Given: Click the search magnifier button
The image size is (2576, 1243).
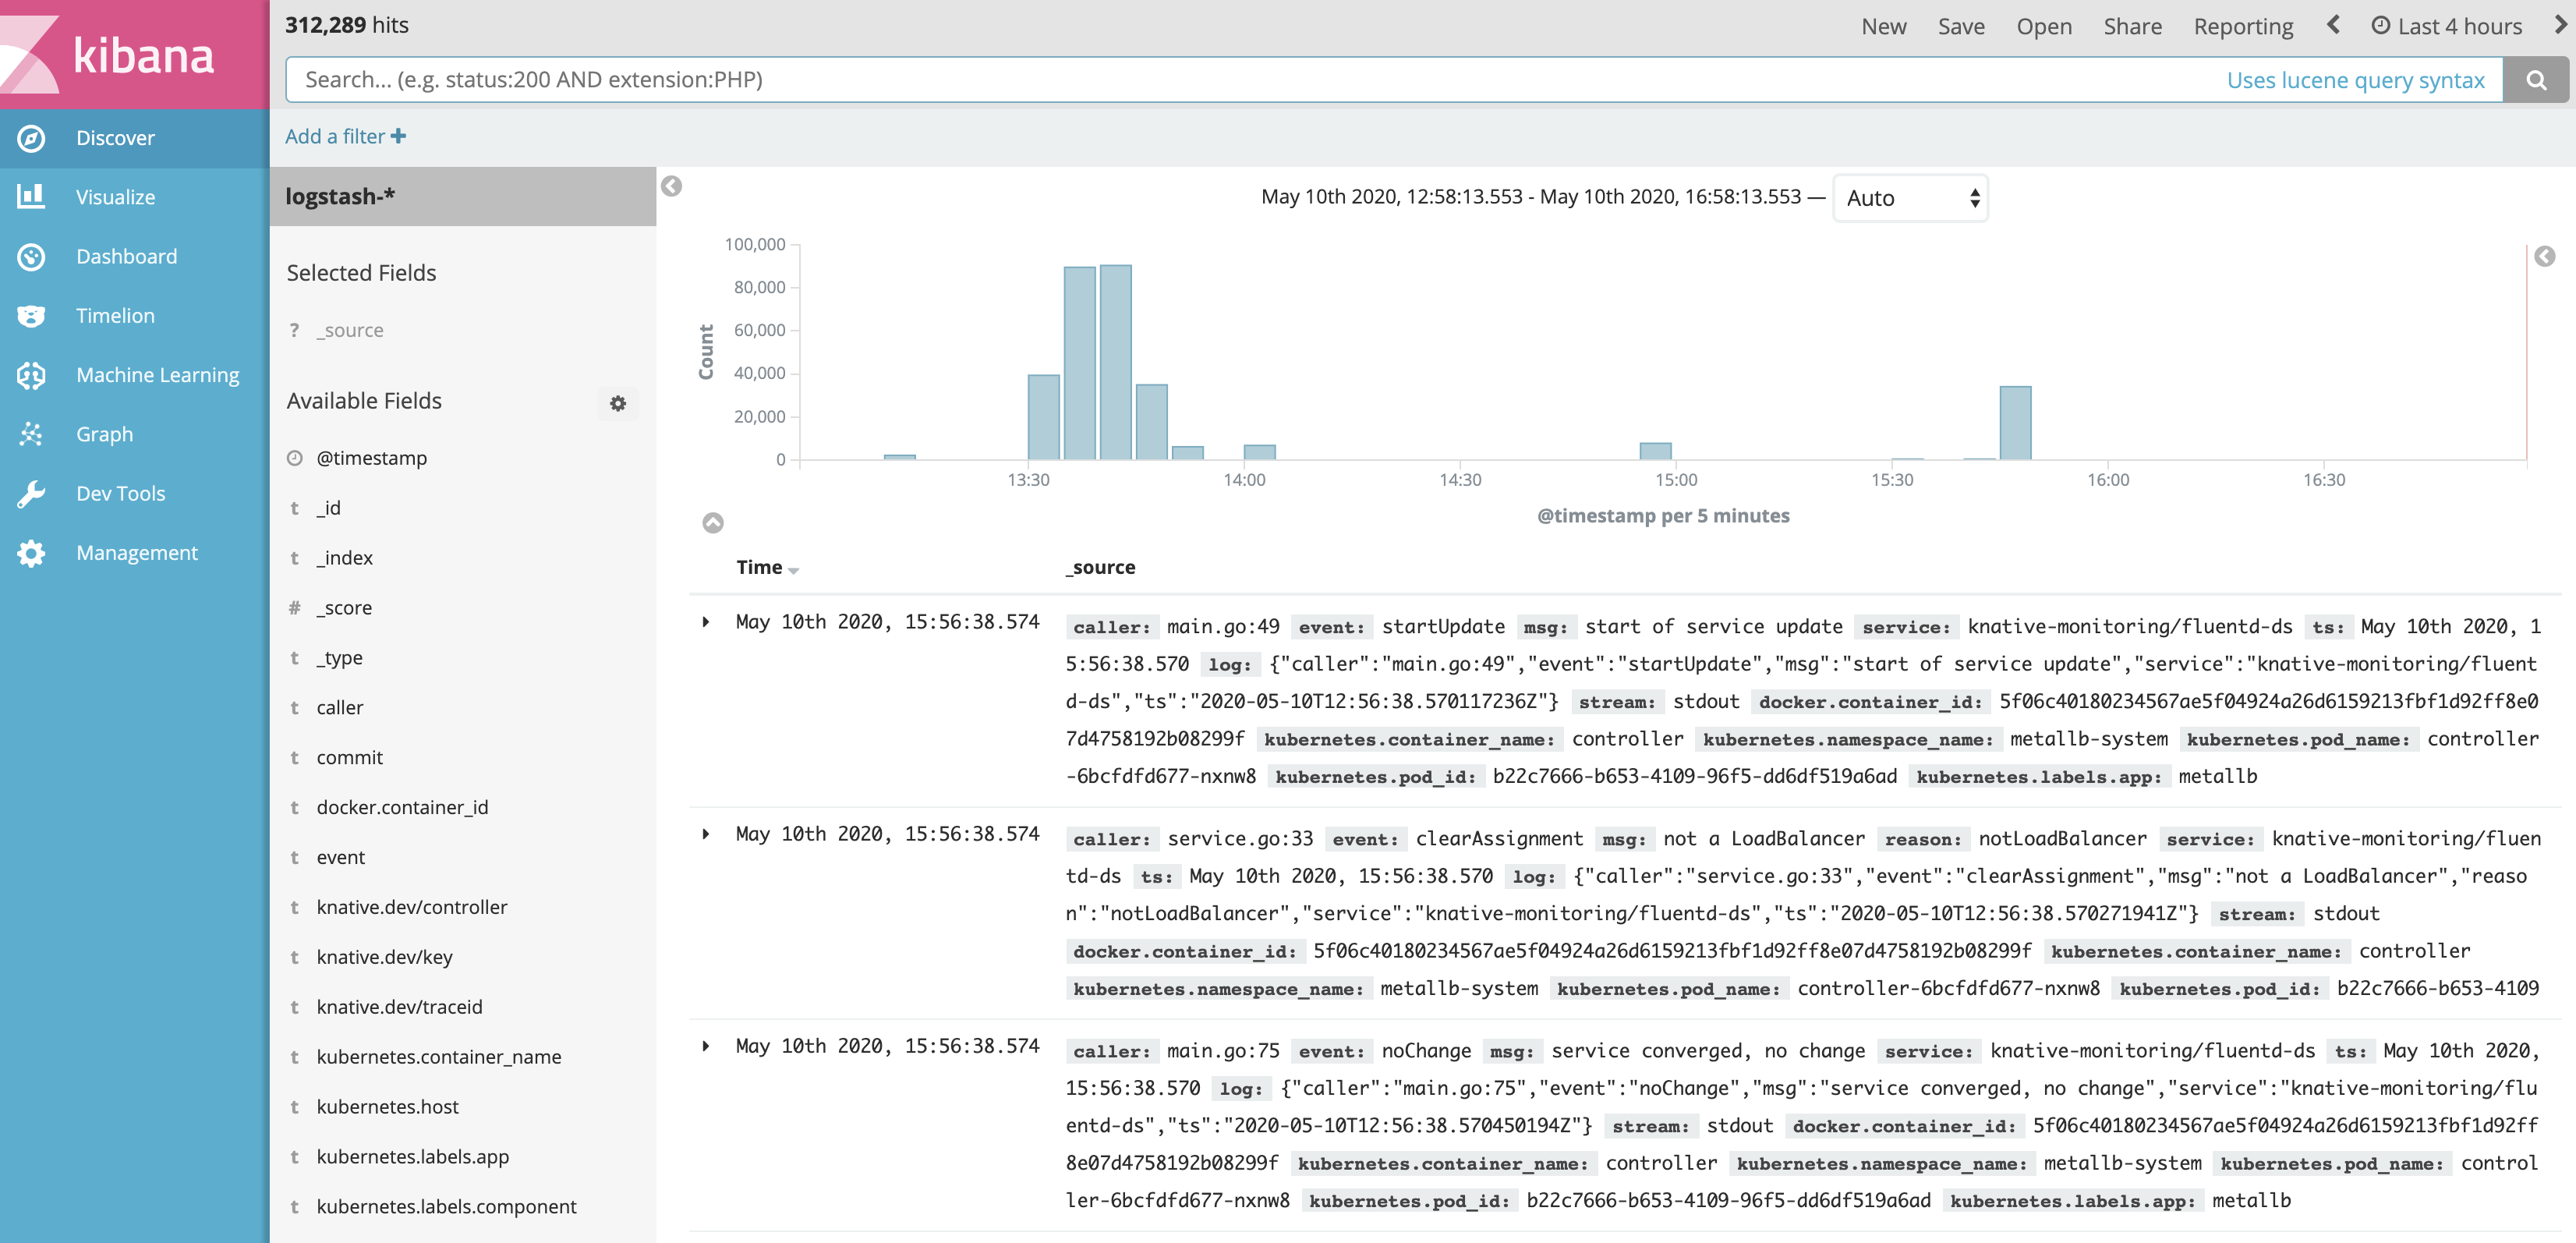Looking at the screenshot, I should pyautogui.click(x=2535, y=80).
